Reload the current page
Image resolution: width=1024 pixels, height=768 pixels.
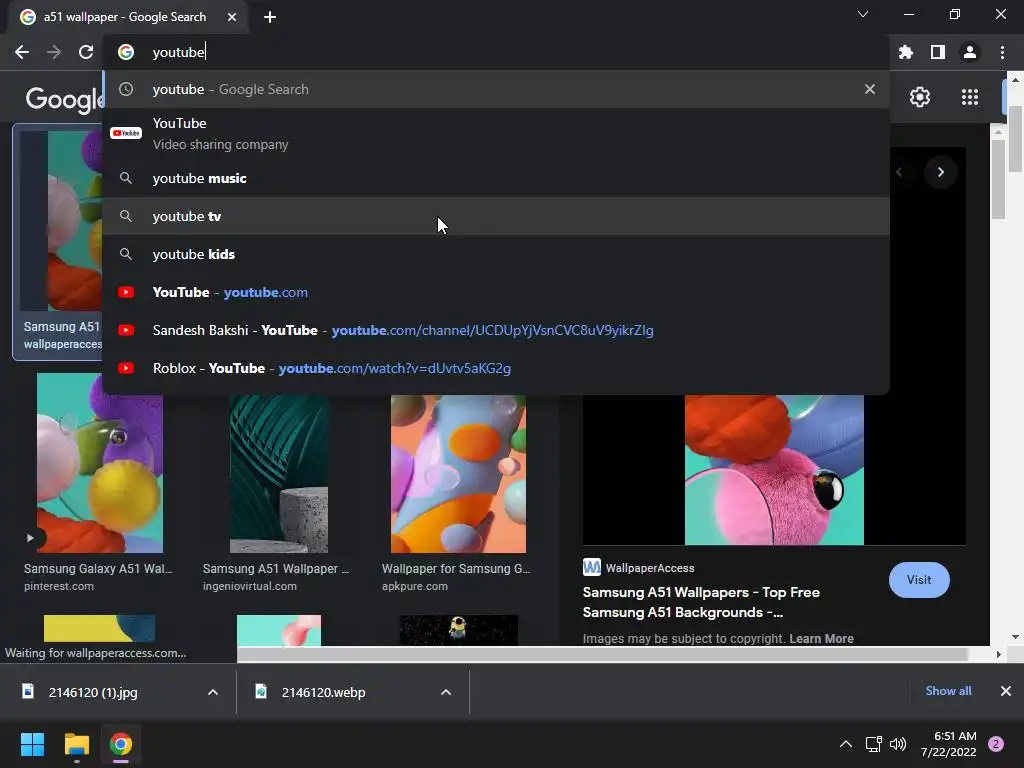(86, 52)
